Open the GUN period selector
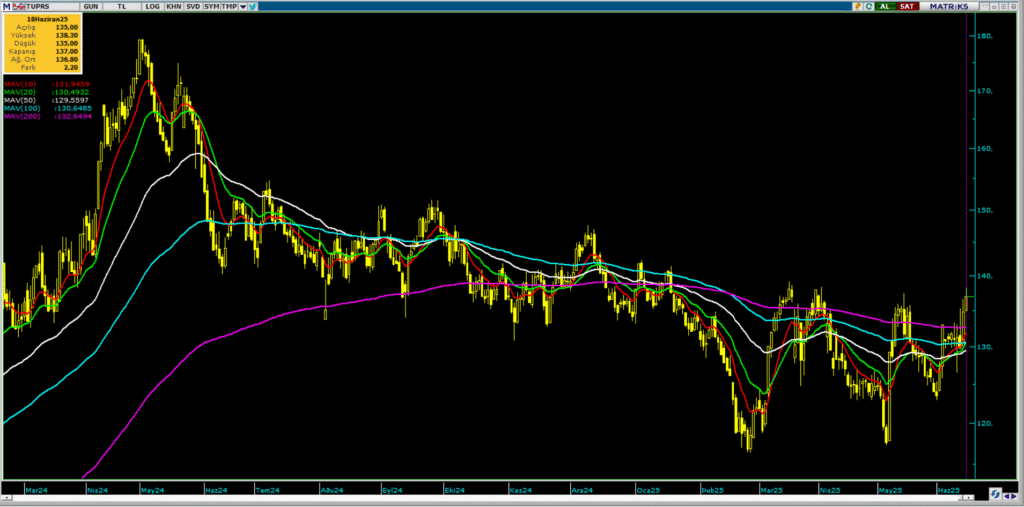 pos(93,6)
